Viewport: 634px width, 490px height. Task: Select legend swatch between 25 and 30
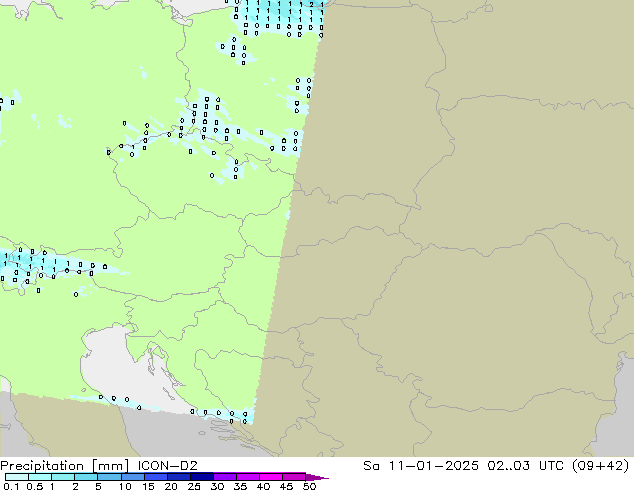(x=202, y=477)
